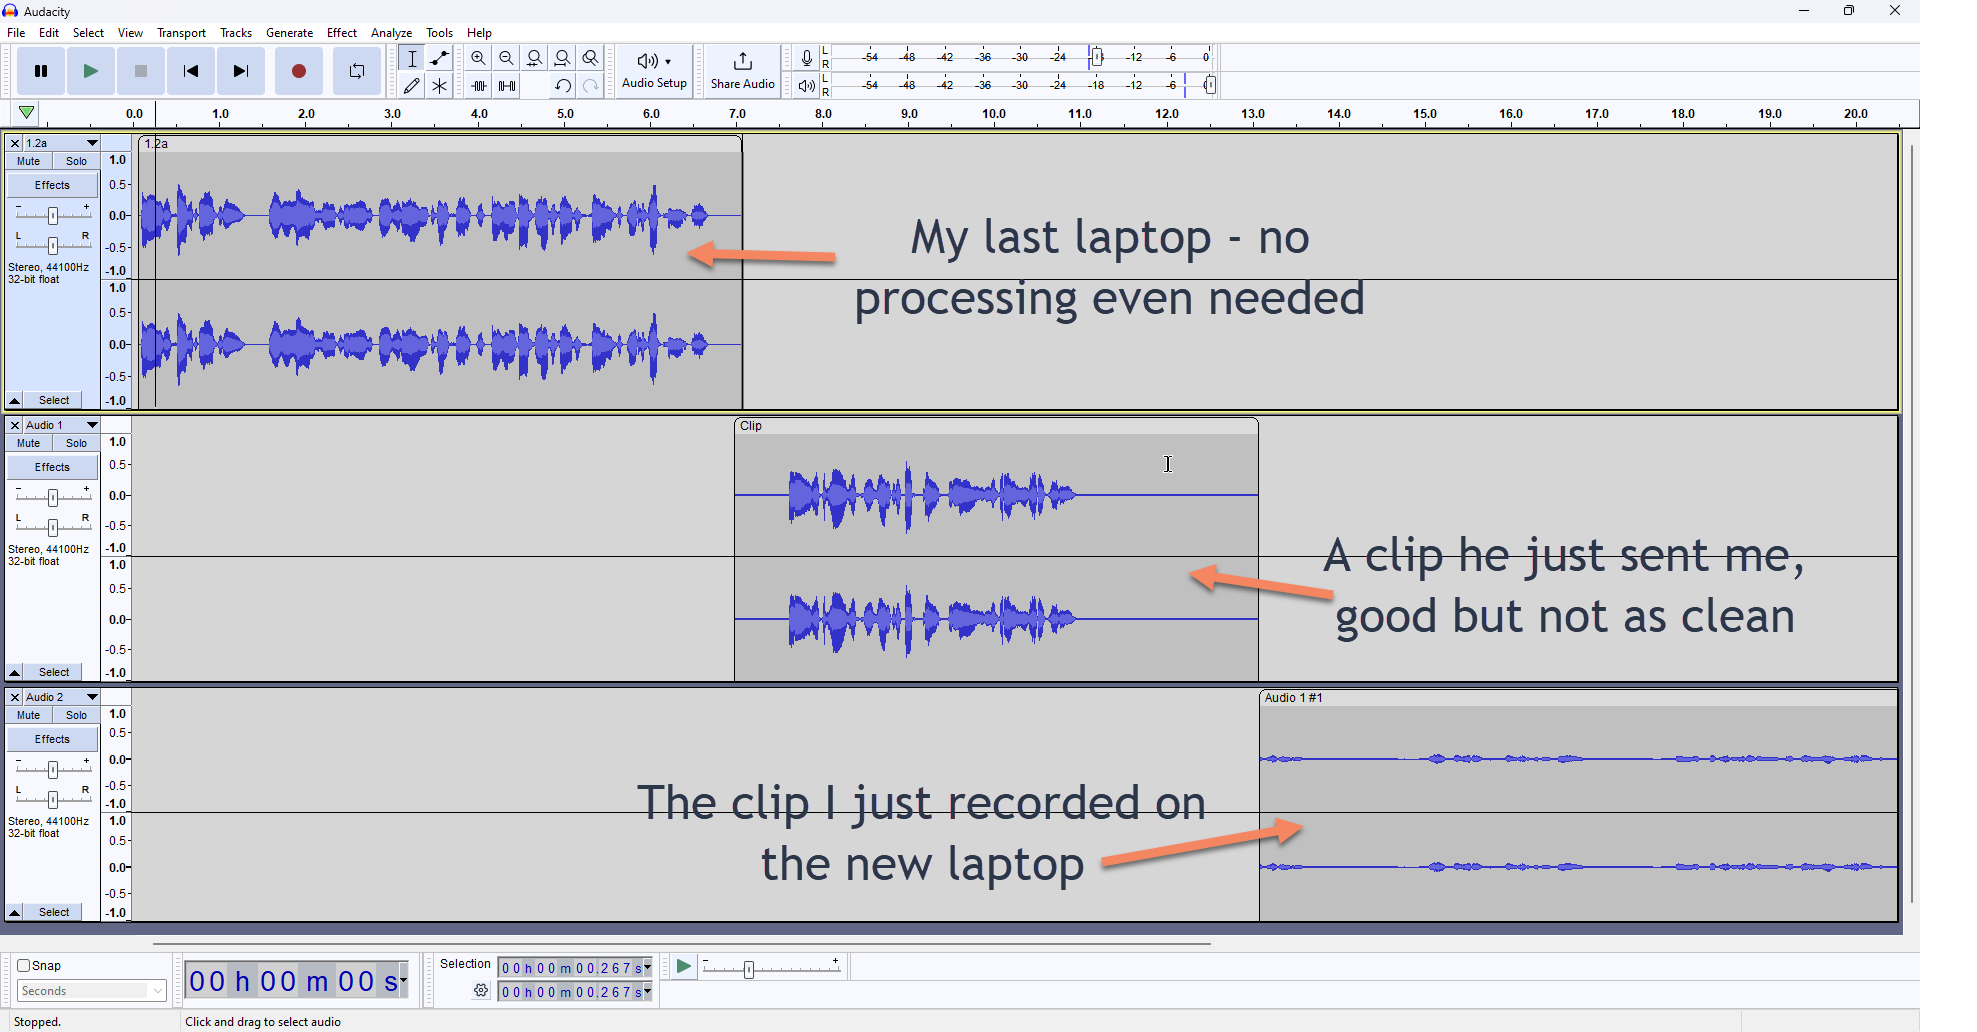This screenshot has height=1032, width=1977.
Task: Enable the Snap checkbox
Action: coord(24,965)
